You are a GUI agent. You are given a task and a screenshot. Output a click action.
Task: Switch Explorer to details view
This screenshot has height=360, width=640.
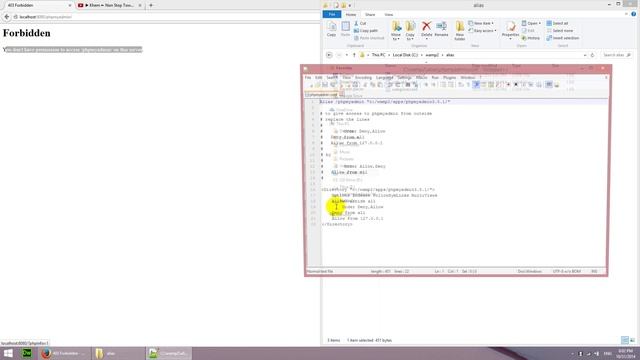click(x=624, y=340)
